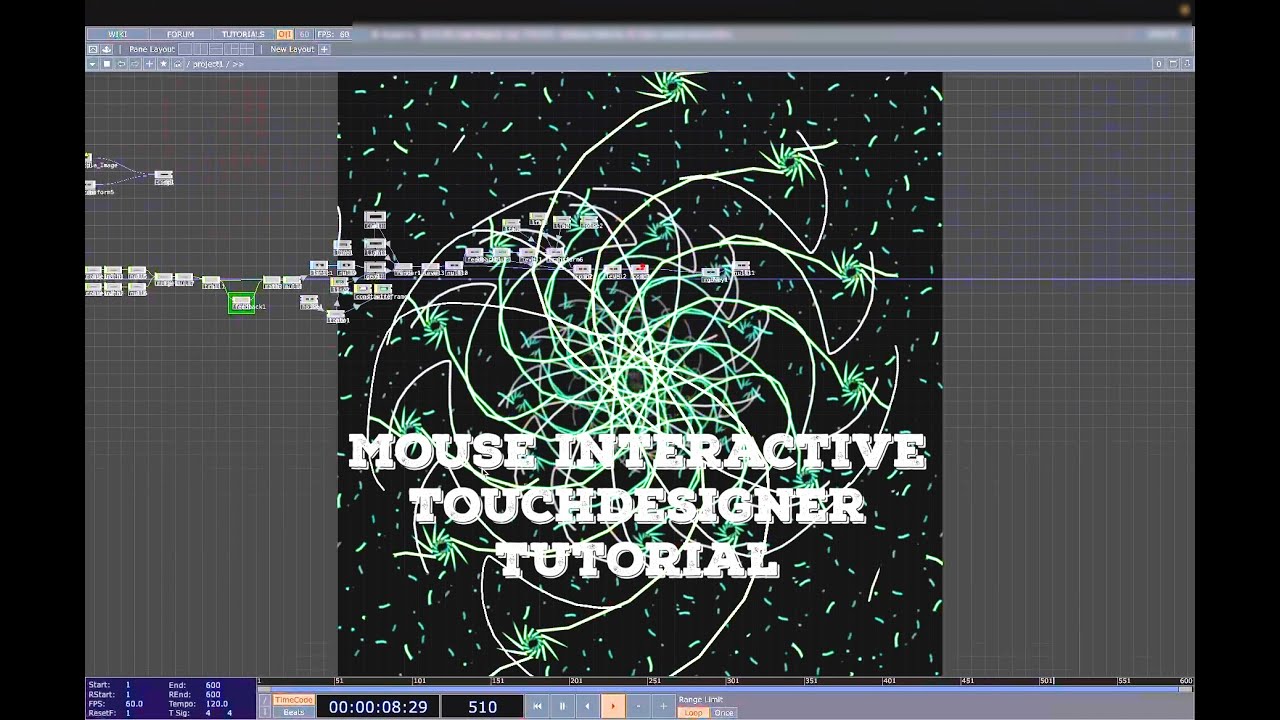Click the REnd value 600
Image resolution: width=1280 pixels, height=720 pixels.
pyautogui.click(x=213, y=694)
